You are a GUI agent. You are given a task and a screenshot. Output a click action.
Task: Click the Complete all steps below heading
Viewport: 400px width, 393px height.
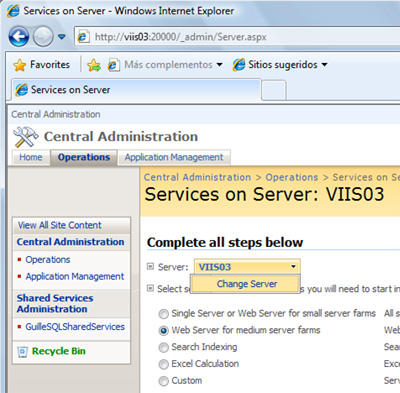[225, 242]
